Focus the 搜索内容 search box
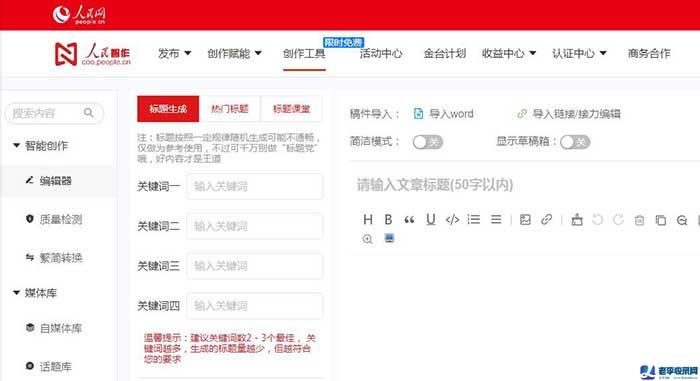 pyautogui.click(x=54, y=113)
